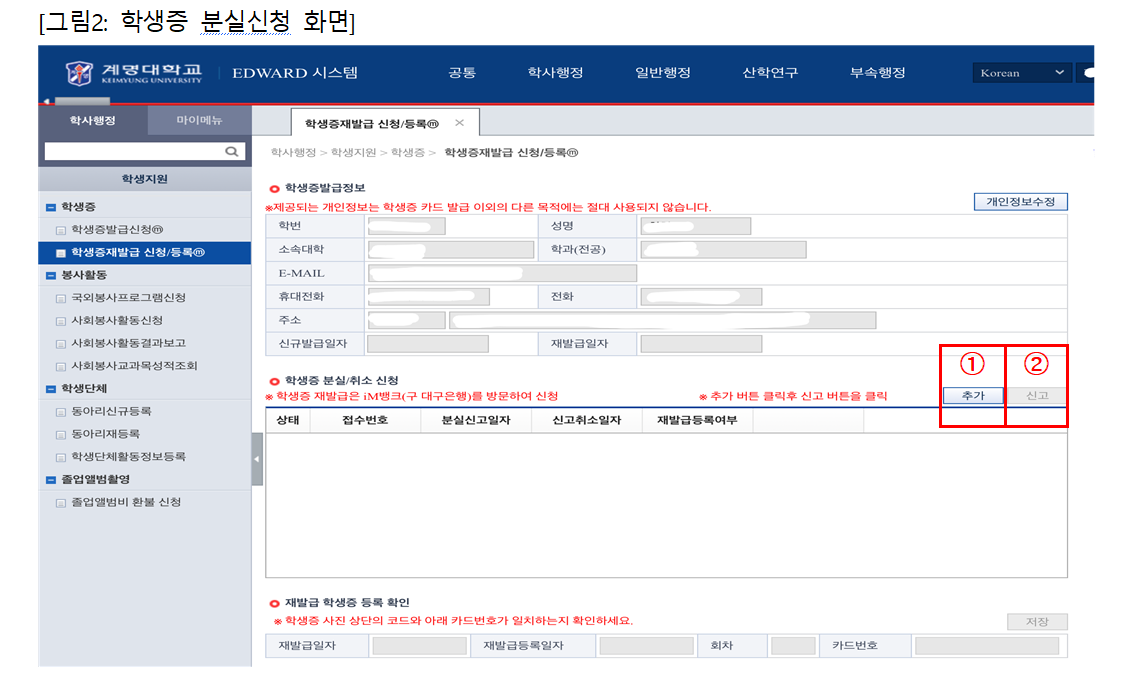Screen dimensions: 1126x685
Task: Click the page icon beside 졸업앨범비 환불 신청
Action: tap(61, 503)
